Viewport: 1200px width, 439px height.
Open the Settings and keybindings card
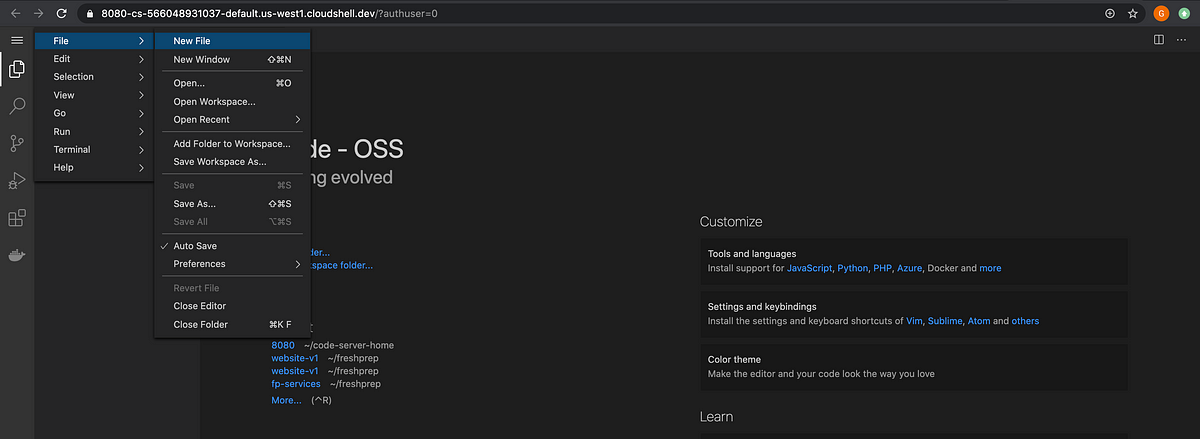coord(913,314)
